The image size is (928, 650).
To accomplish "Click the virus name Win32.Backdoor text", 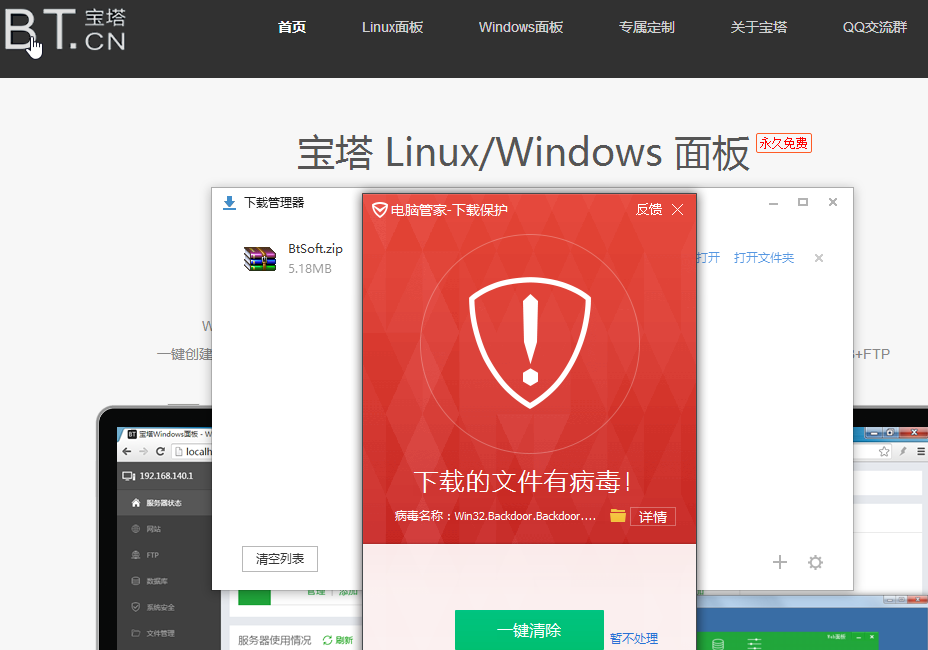I will (525, 516).
